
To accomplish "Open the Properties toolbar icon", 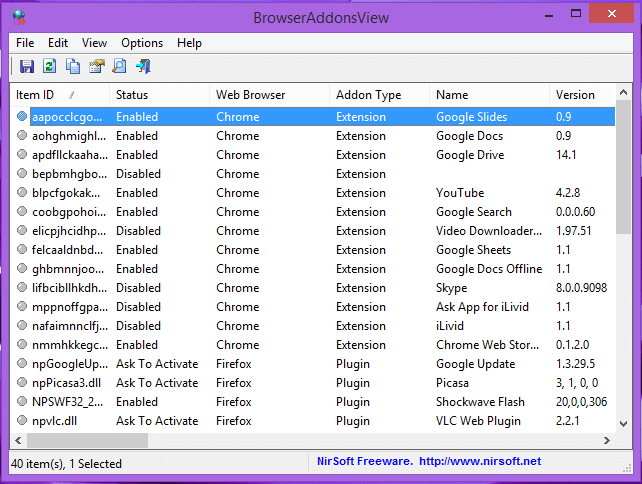I will pos(97,66).
